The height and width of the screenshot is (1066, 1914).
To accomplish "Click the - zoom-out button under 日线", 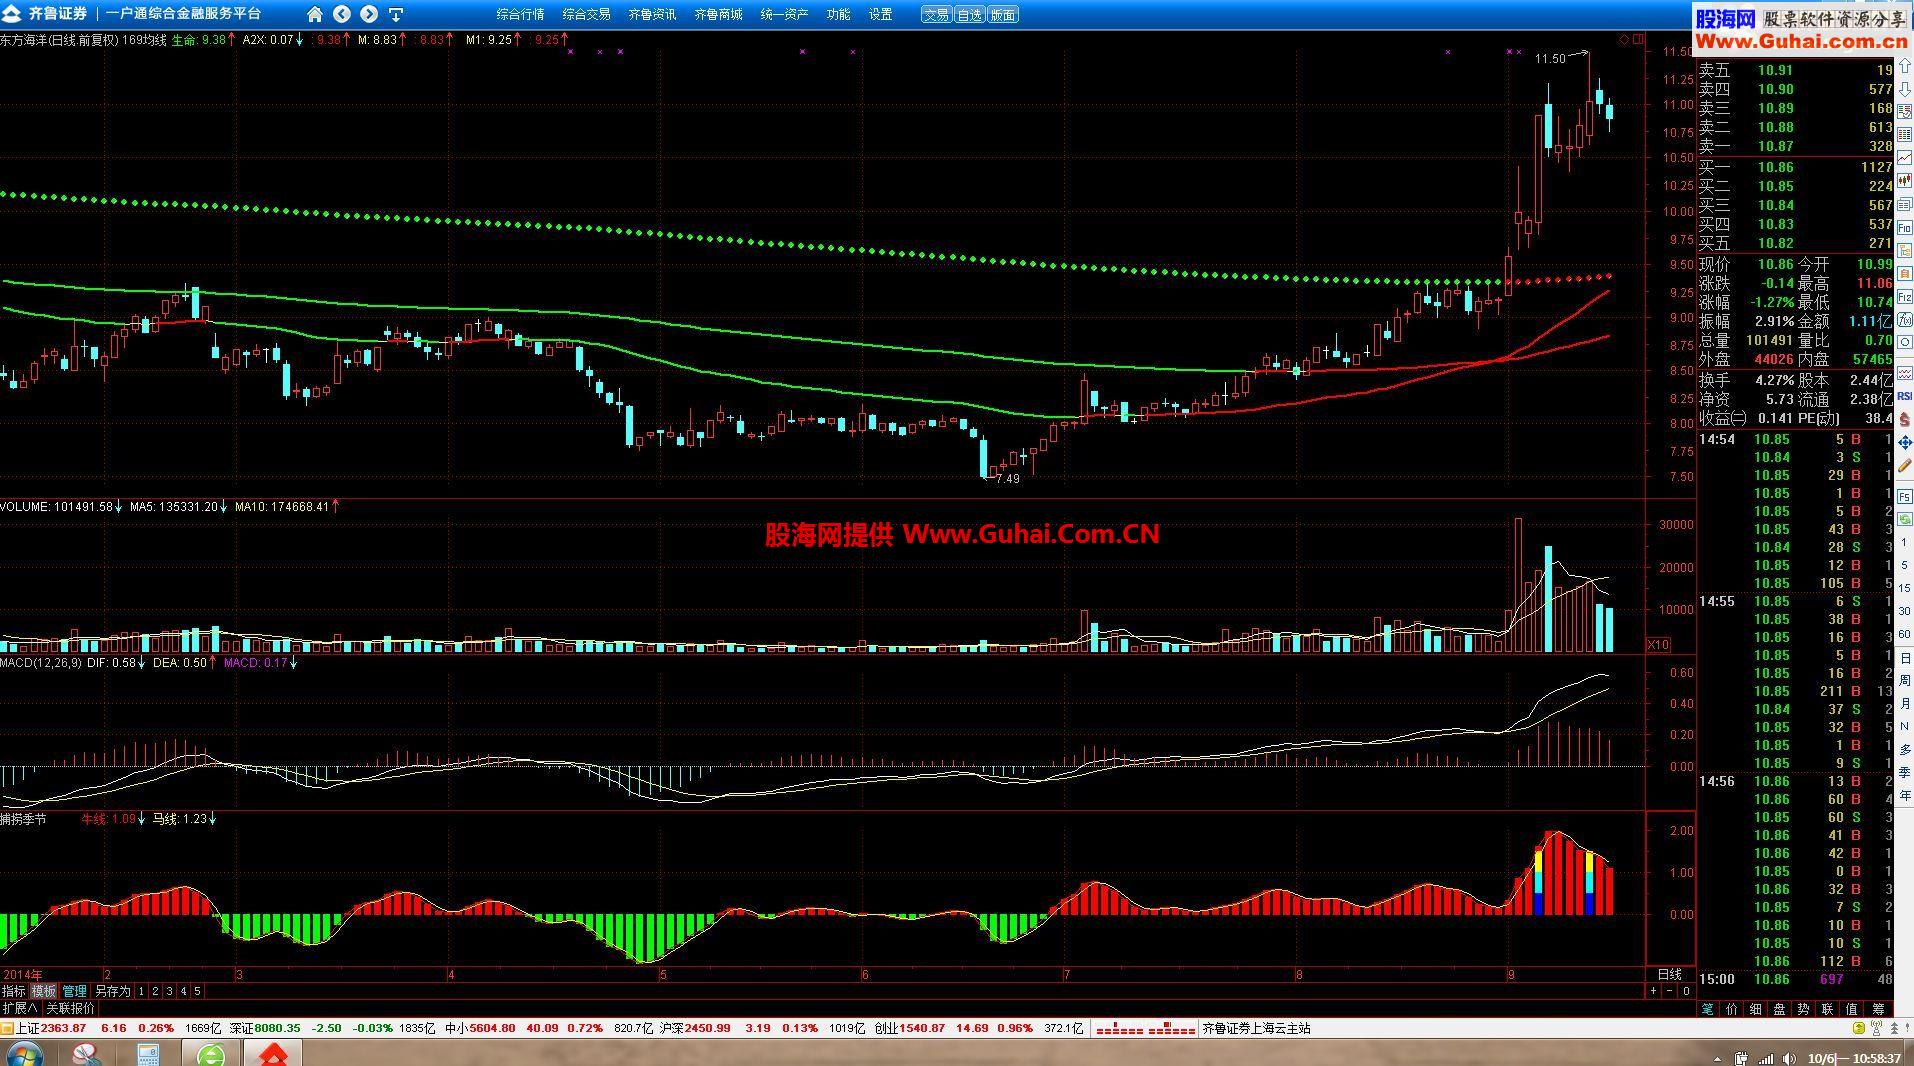I will (1669, 991).
